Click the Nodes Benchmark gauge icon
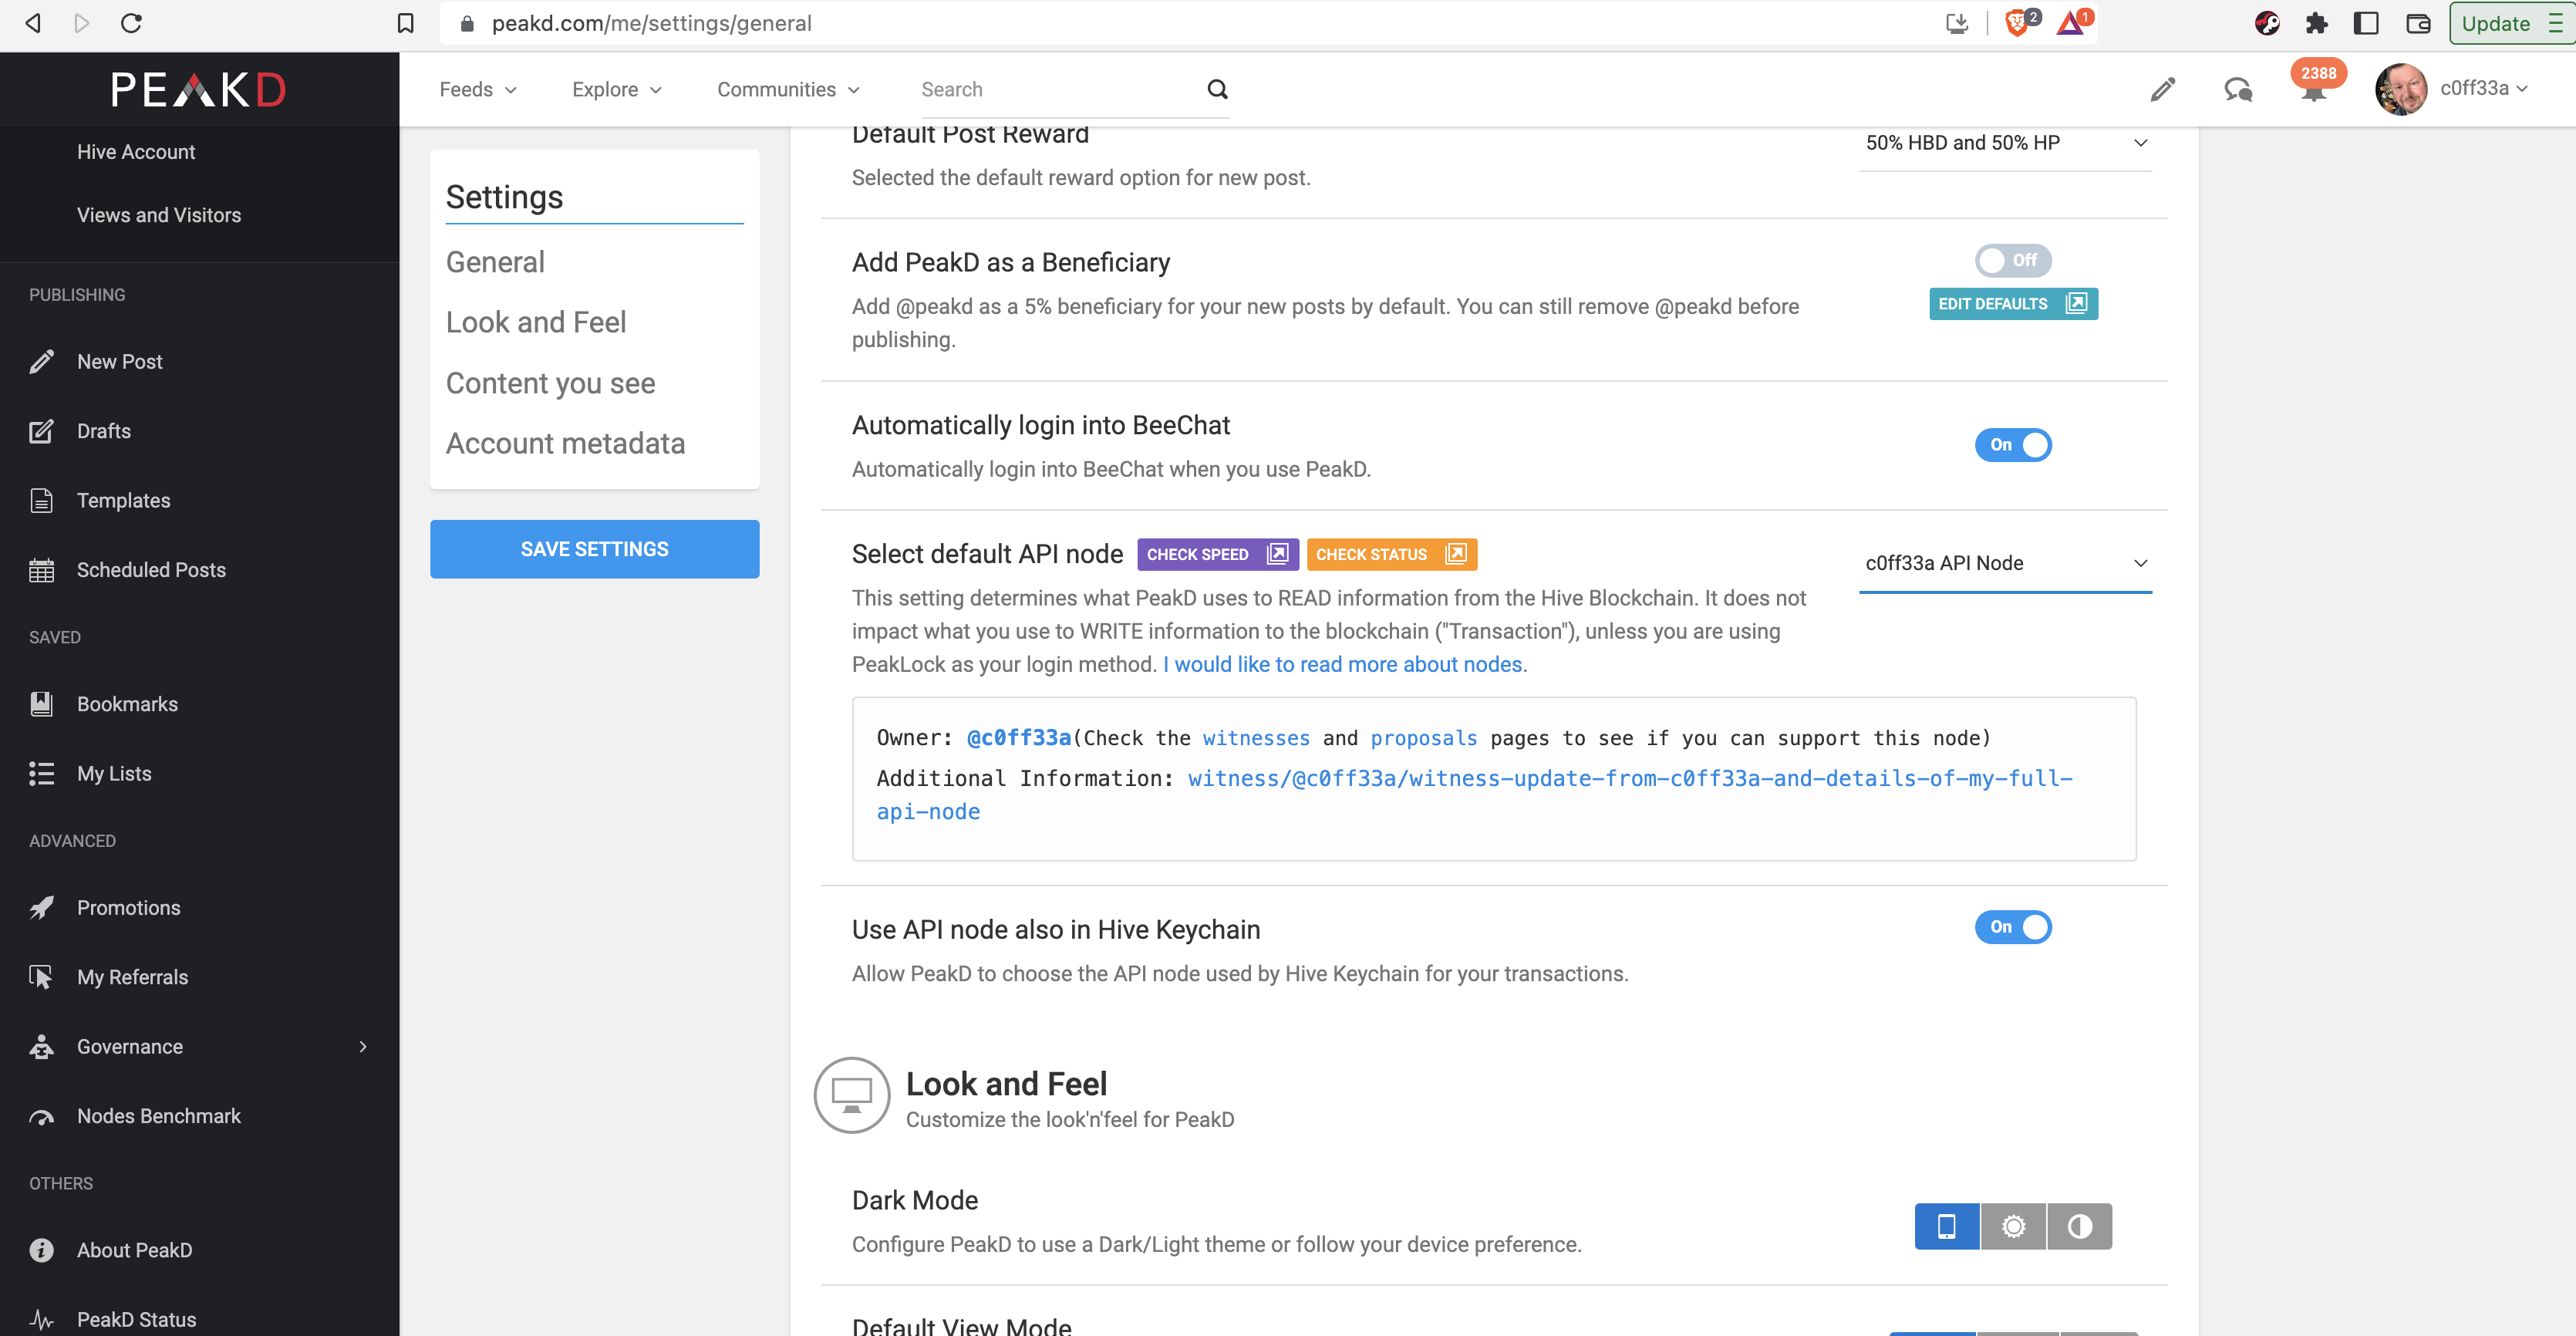The image size is (2576, 1336). [x=41, y=1117]
